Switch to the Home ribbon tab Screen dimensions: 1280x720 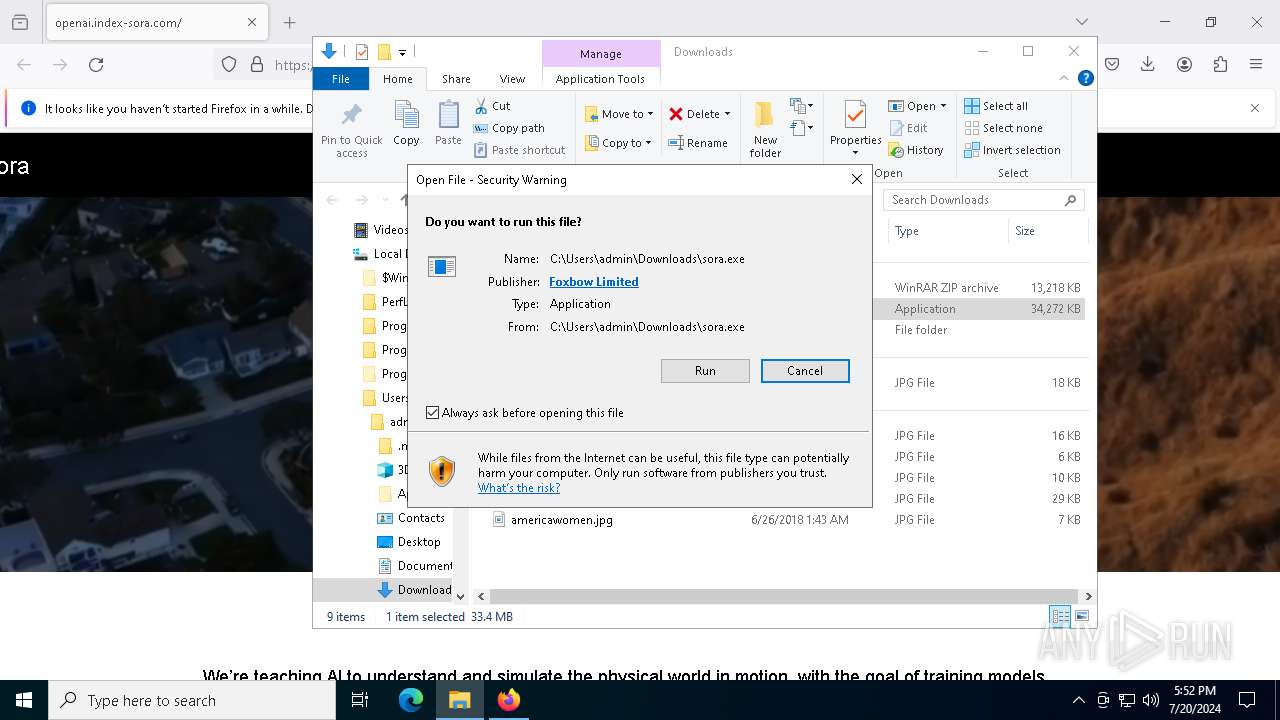coord(397,79)
